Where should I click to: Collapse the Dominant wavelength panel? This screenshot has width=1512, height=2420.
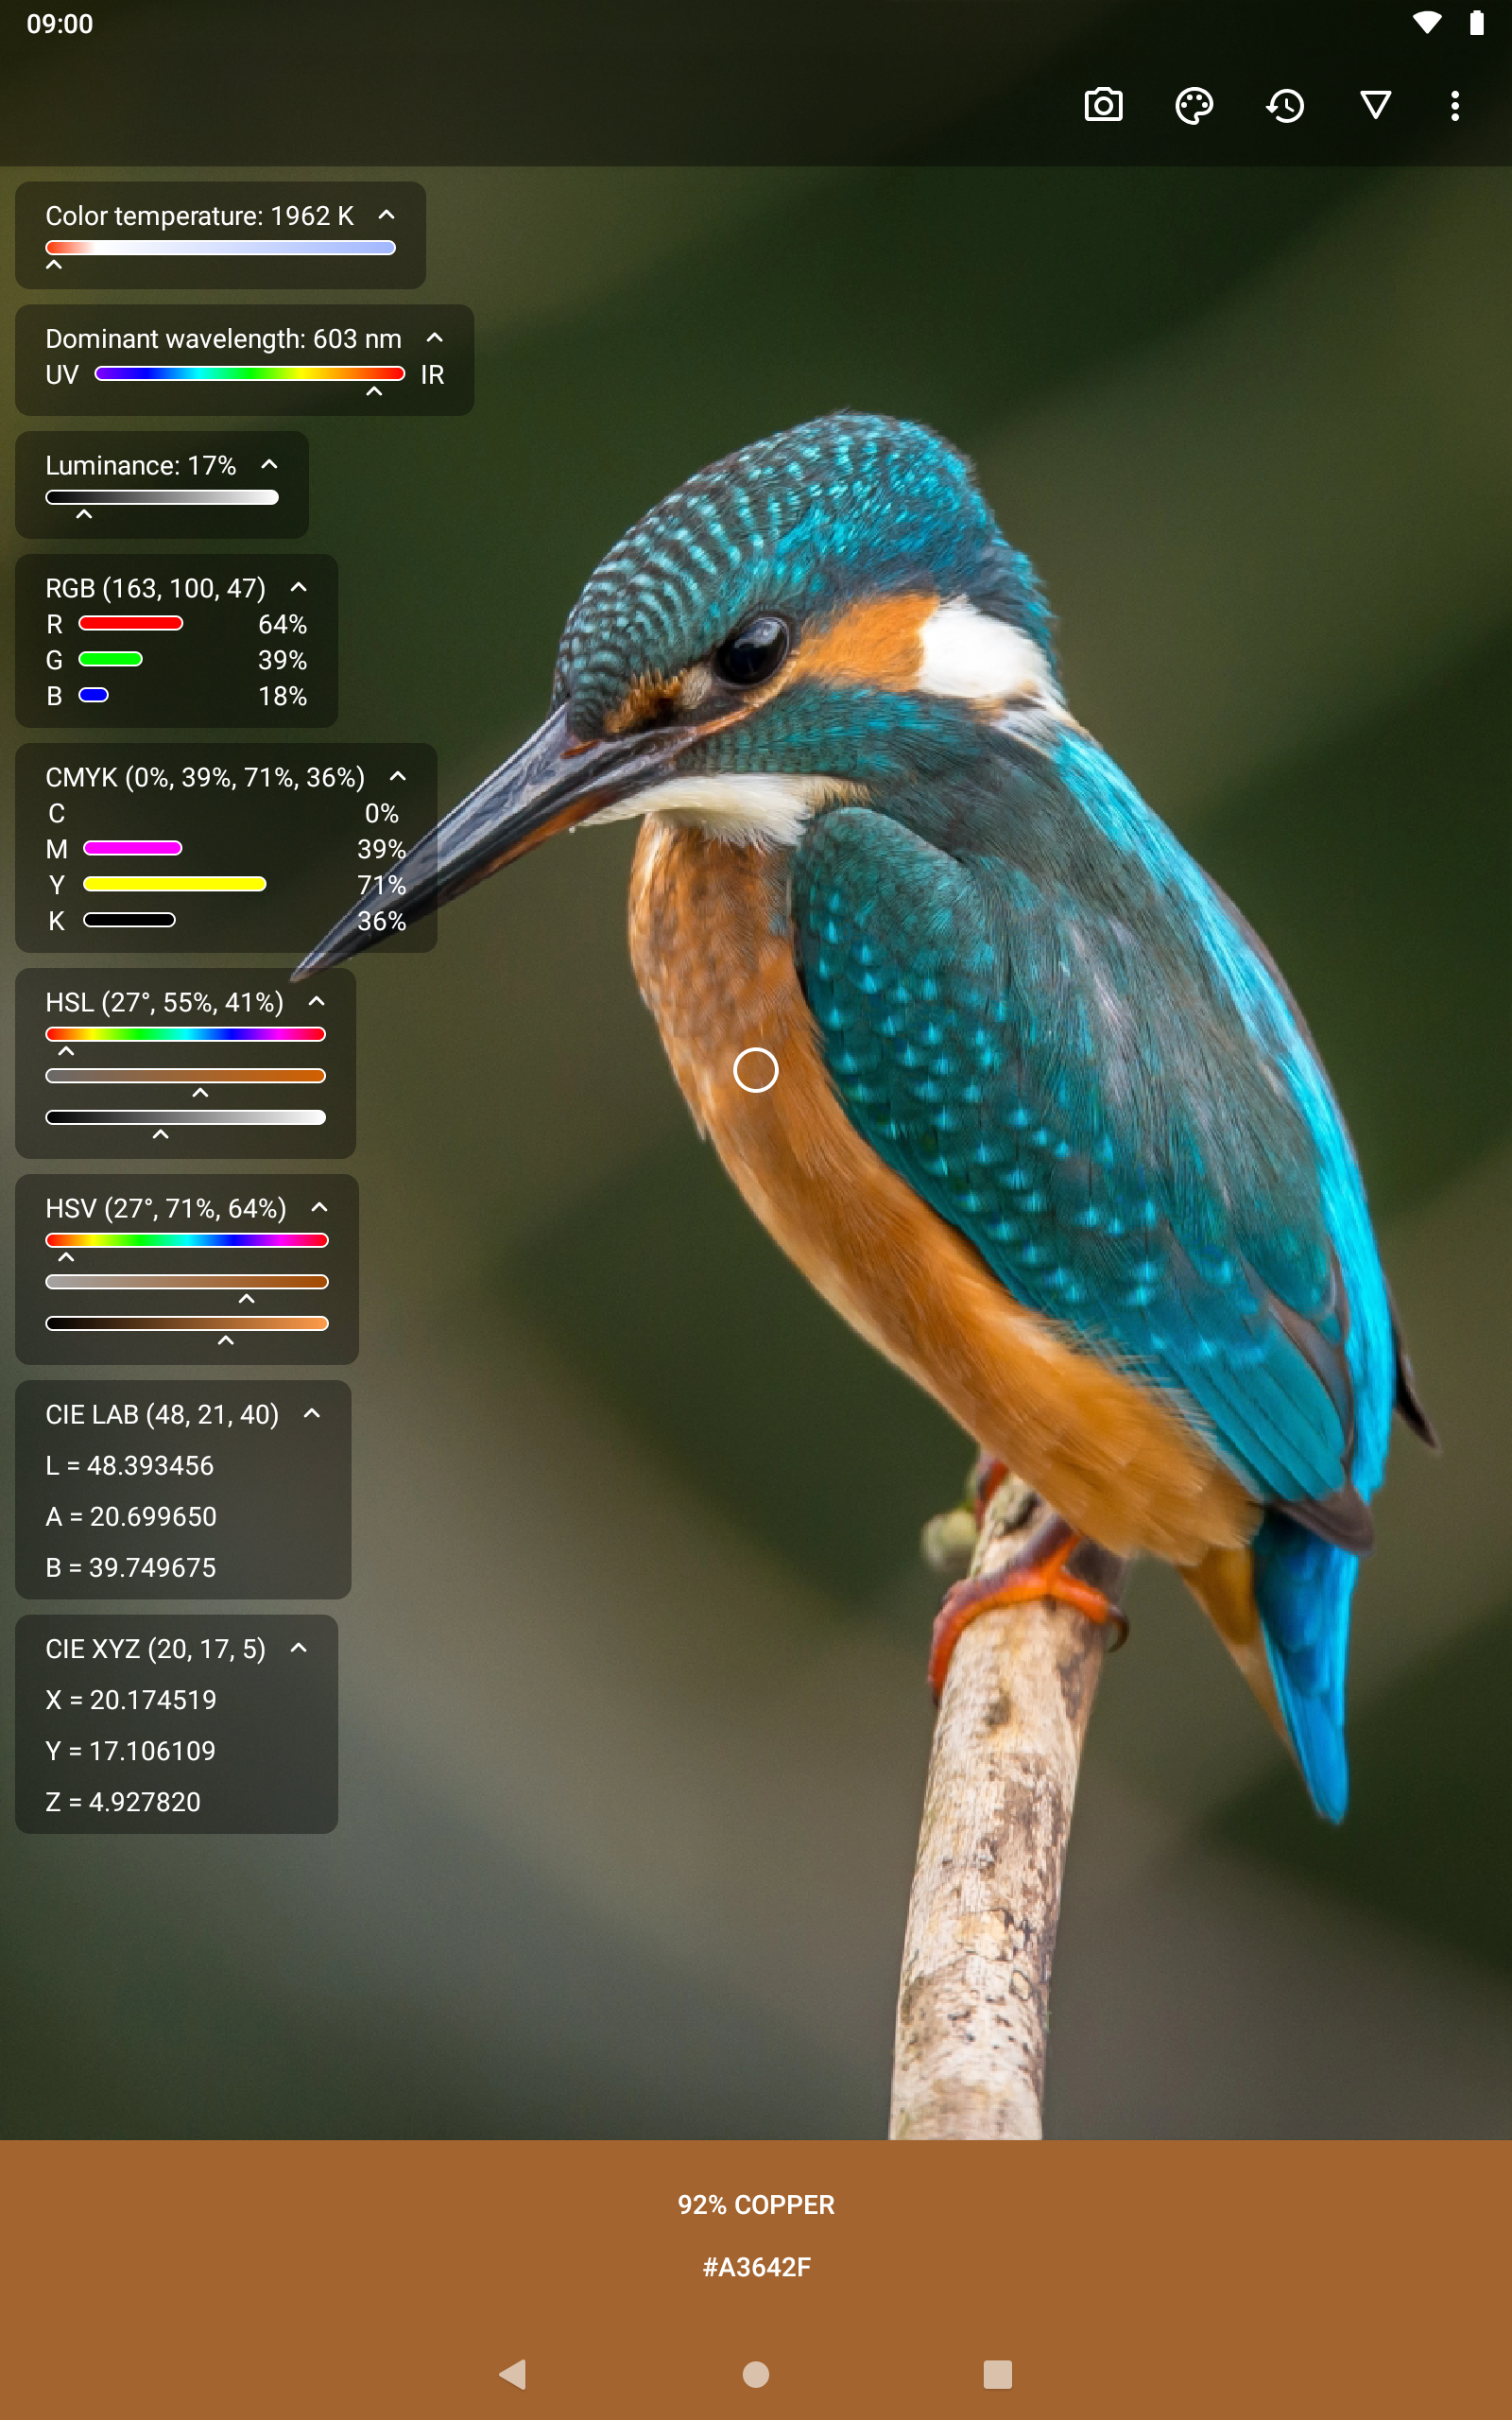[435, 338]
